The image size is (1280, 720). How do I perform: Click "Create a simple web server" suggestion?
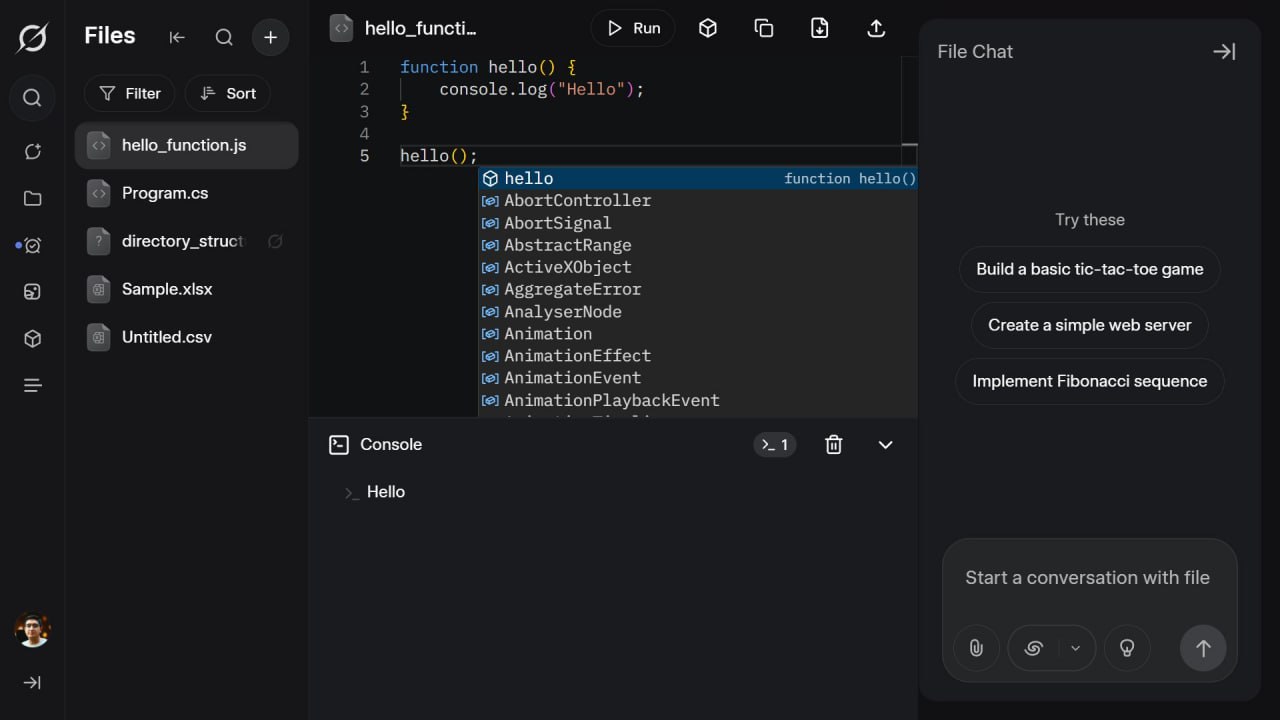click(x=1089, y=325)
